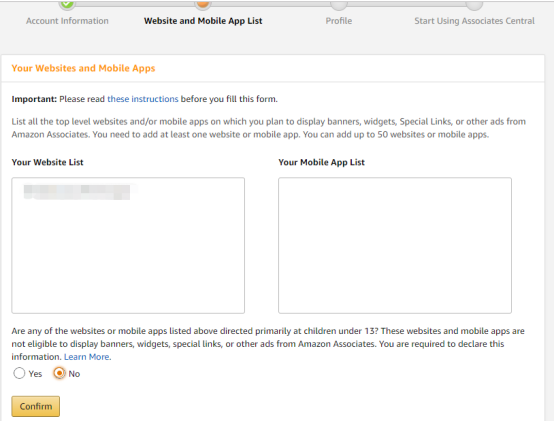Open the Learn More link
This screenshot has height=421, width=554.
tap(87, 357)
